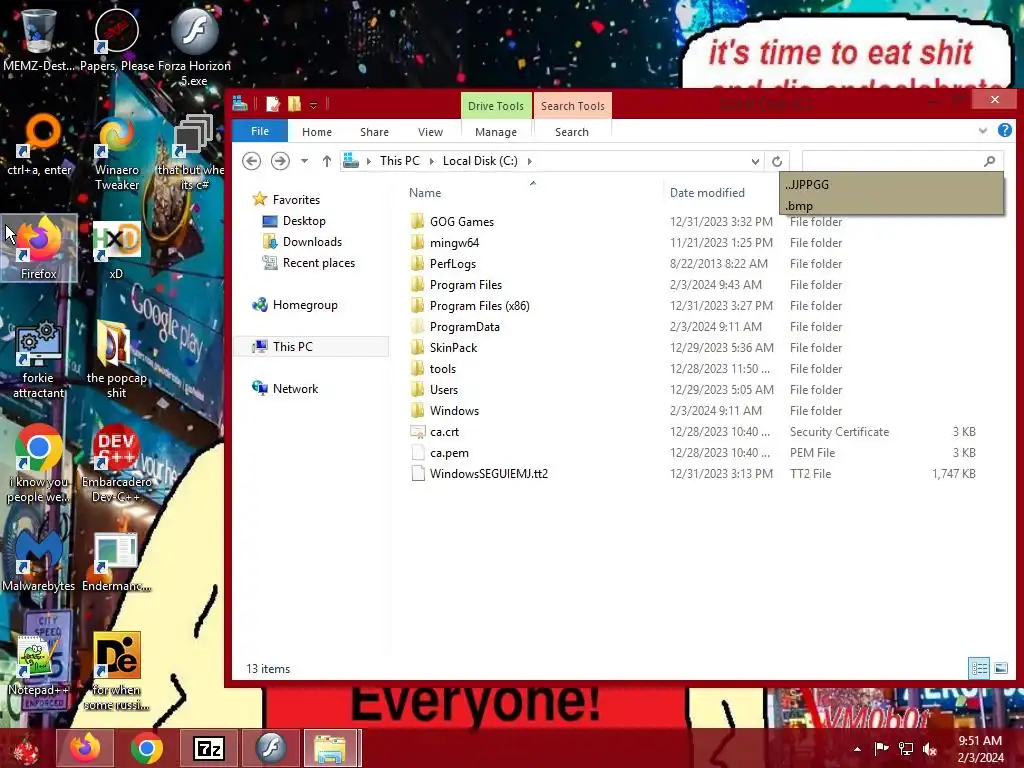Click the 7-Zip taskbar icon
This screenshot has width=1024, height=768.
pos(208,748)
